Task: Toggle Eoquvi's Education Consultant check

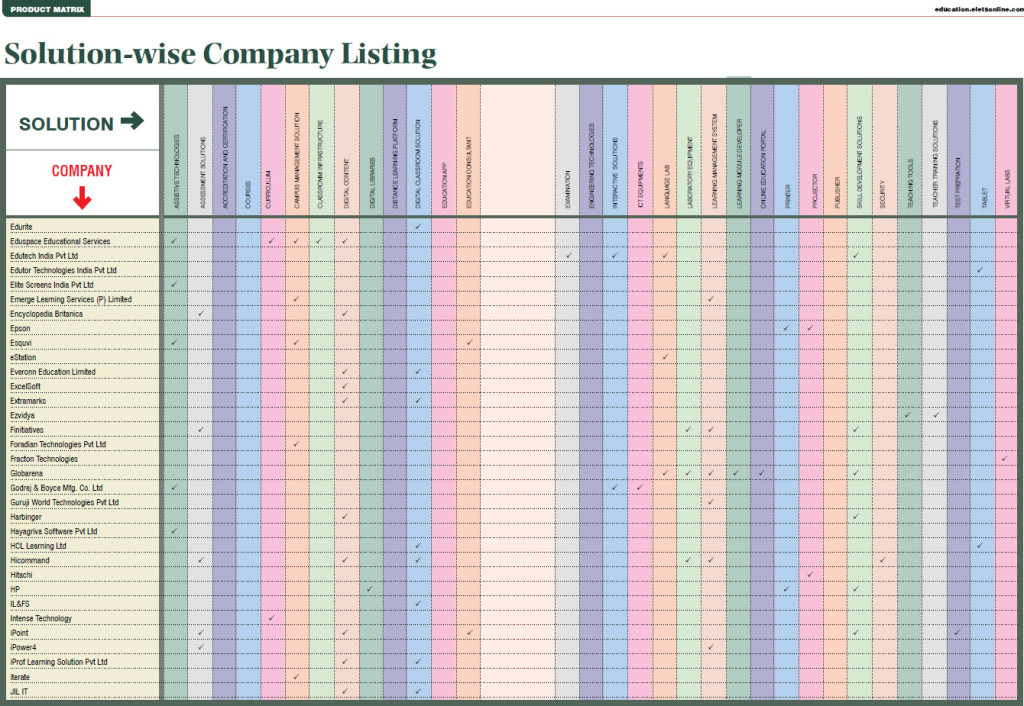Action: 469,342
